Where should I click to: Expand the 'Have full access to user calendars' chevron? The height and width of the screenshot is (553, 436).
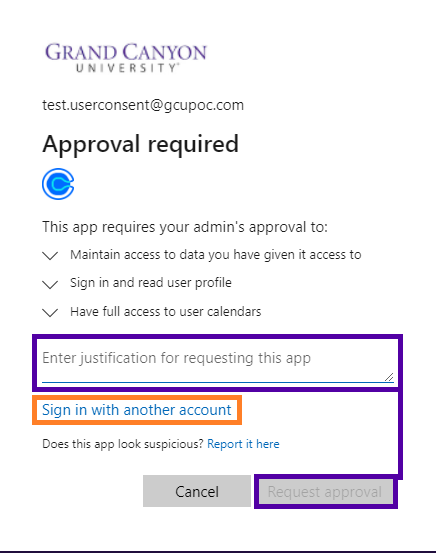click(x=50, y=312)
